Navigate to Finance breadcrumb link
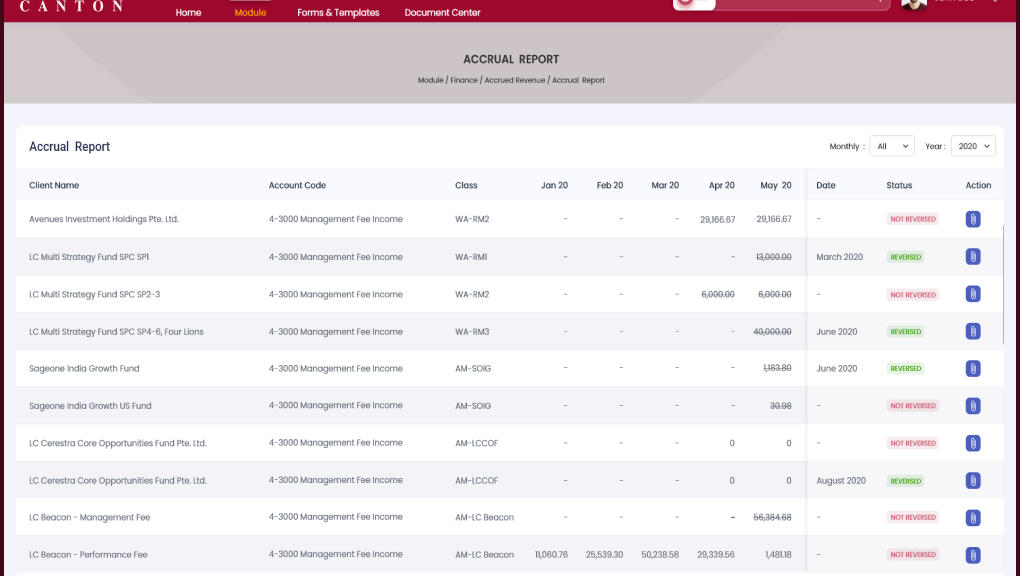The width and height of the screenshot is (1020, 576). (x=464, y=80)
